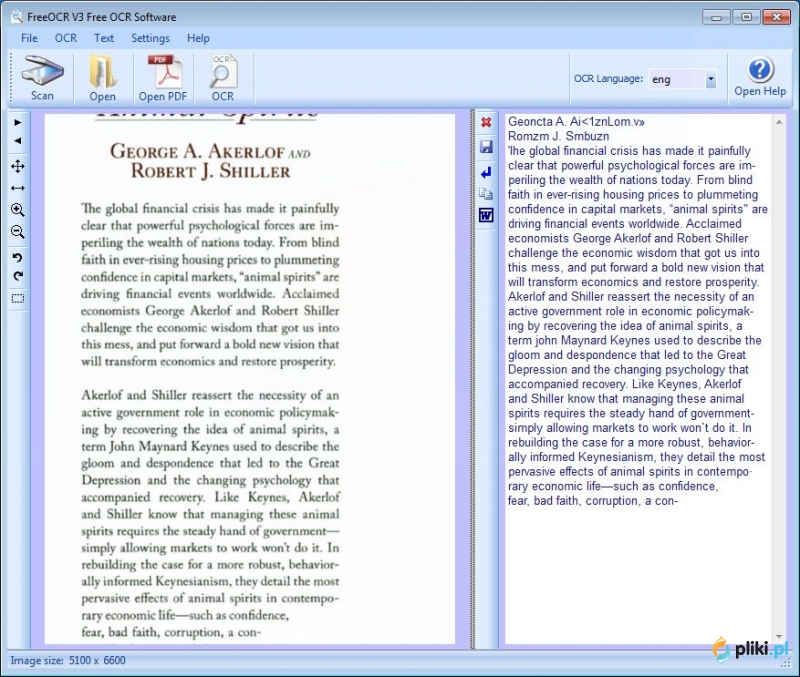
Task: Open the OCR menu in the menu bar
Action: pyautogui.click(x=66, y=38)
